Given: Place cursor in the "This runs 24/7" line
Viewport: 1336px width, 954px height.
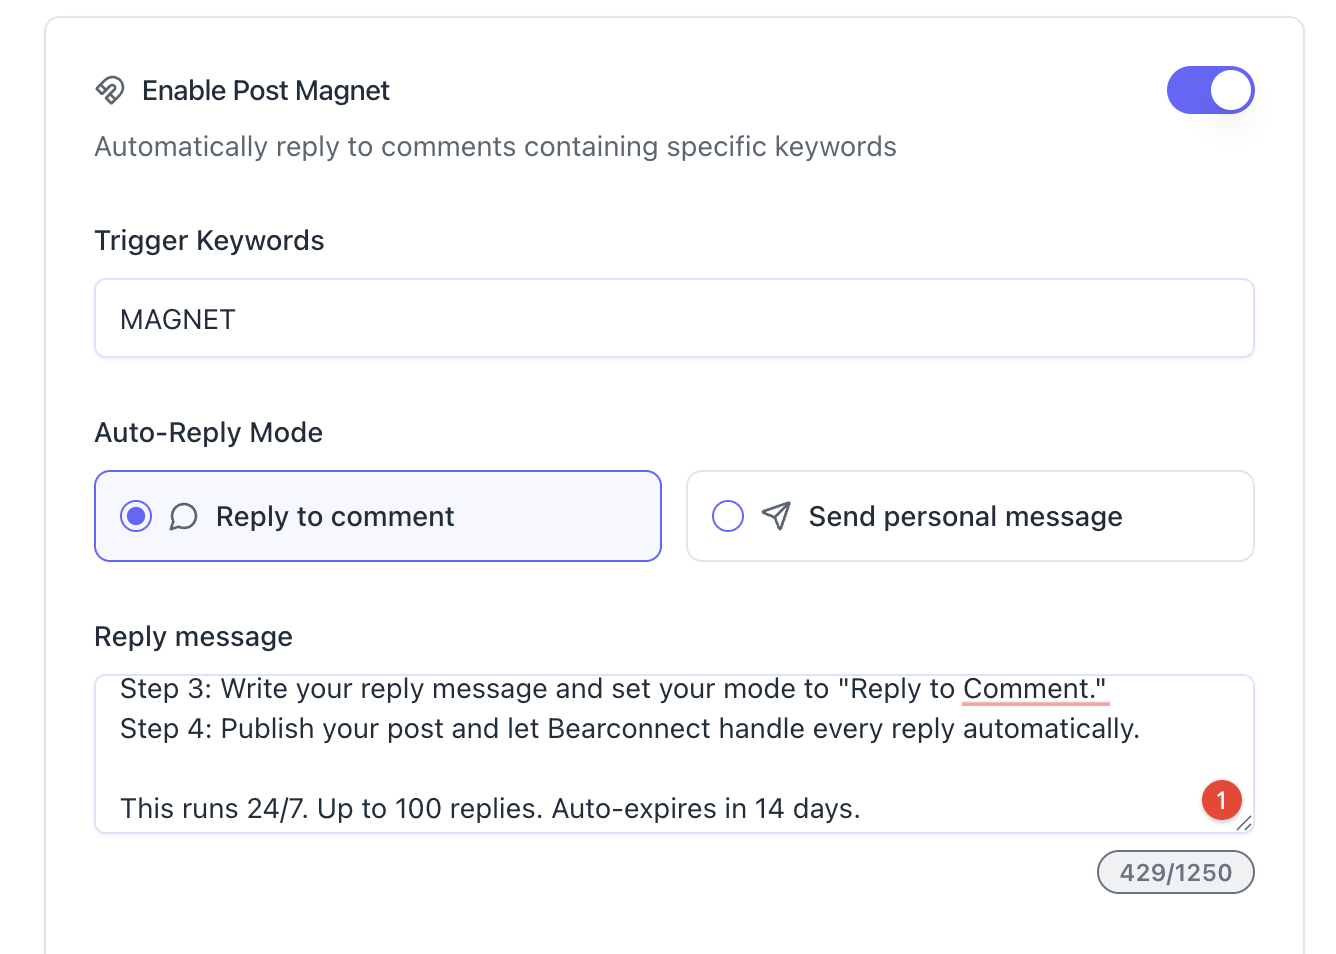Looking at the screenshot, I should click(490, 809).
